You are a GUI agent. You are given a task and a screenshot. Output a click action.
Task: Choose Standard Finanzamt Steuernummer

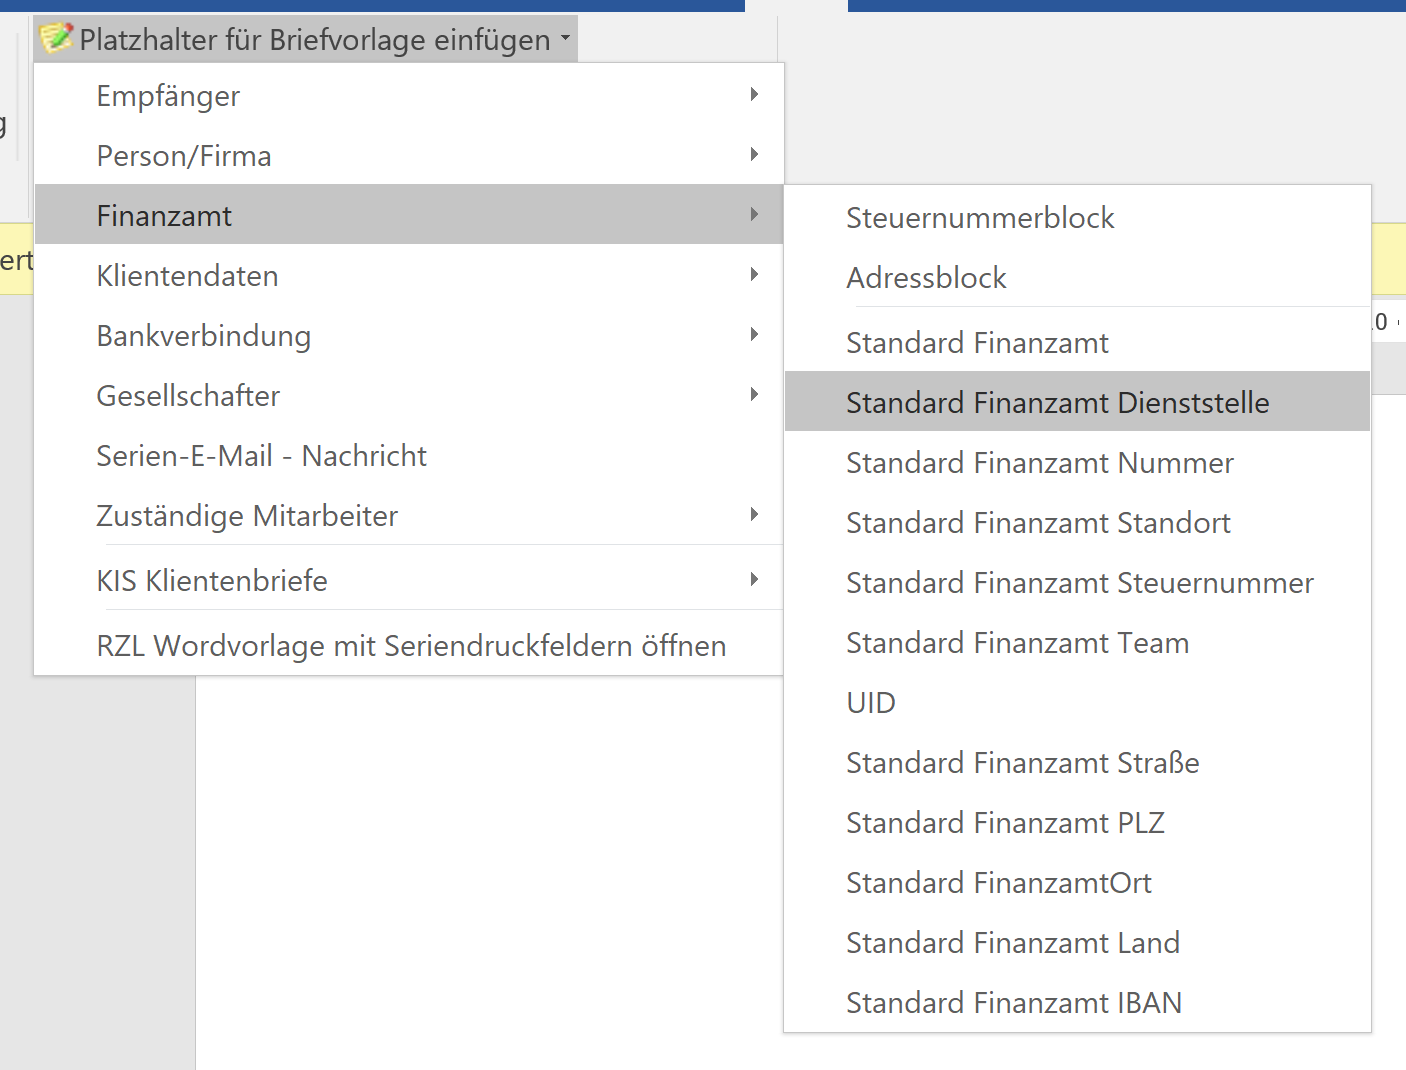[x=1079, y=583]
